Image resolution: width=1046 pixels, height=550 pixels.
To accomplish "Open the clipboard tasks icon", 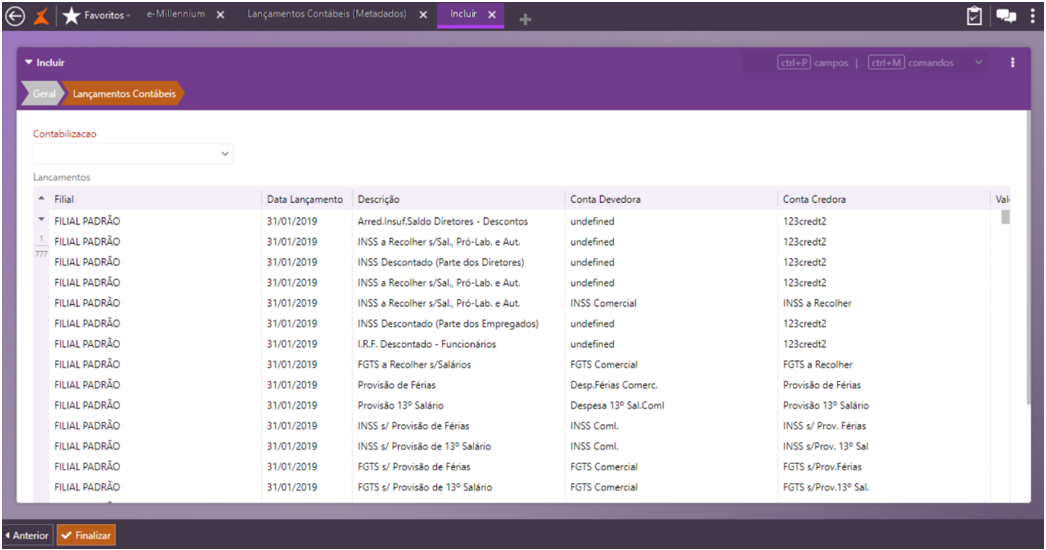I will (x=974, y=16).
